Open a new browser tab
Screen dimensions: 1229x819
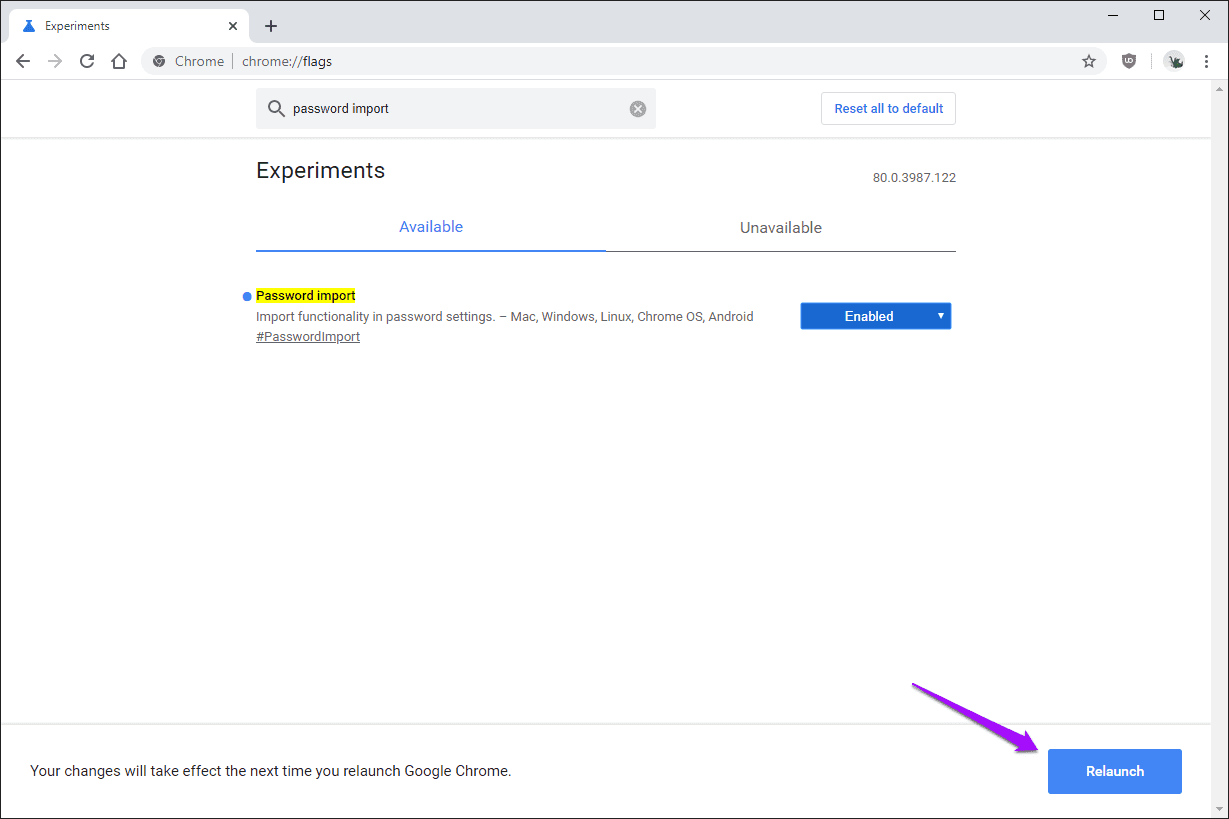click(x=271, y=26)
